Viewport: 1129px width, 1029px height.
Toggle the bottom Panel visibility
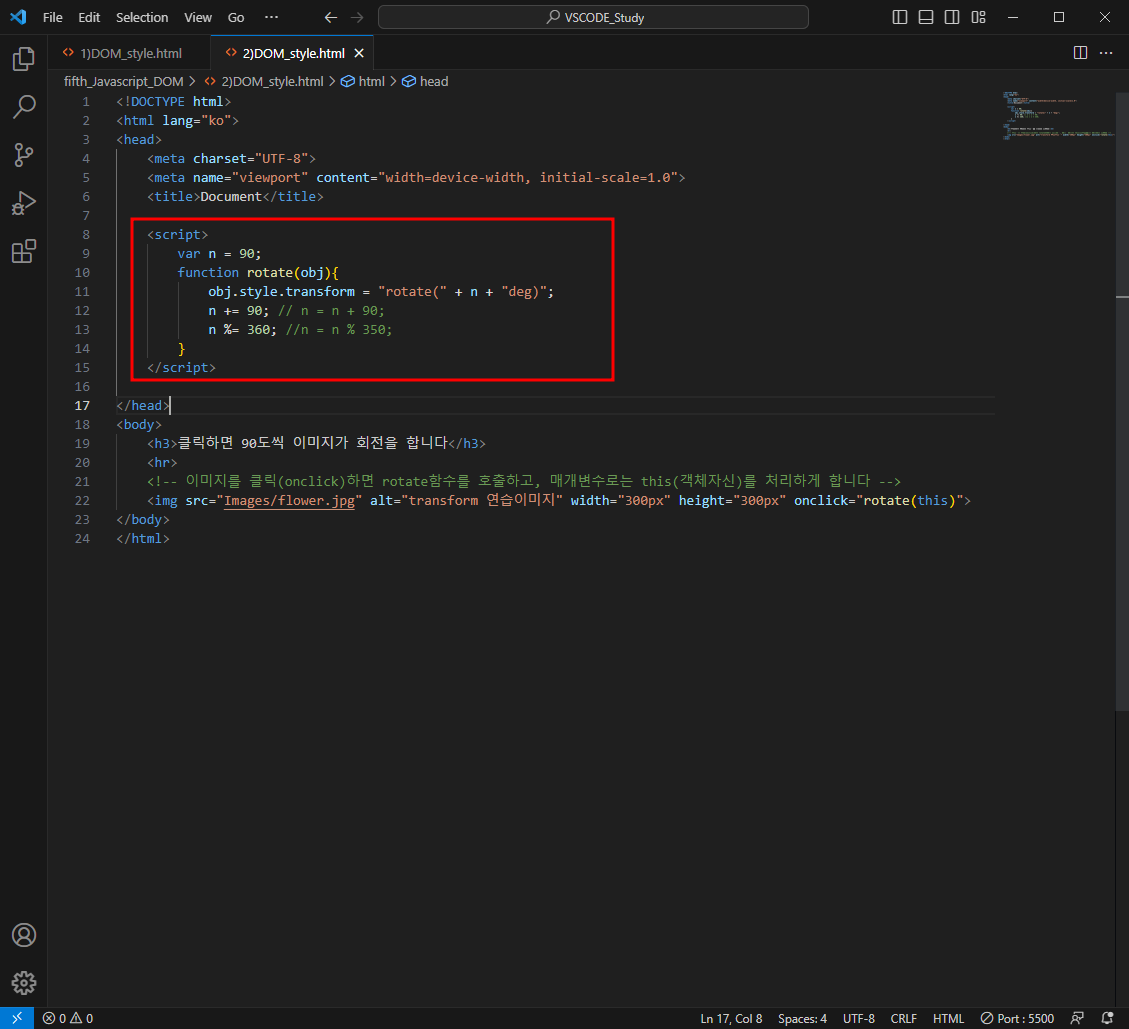coord(926,17)
